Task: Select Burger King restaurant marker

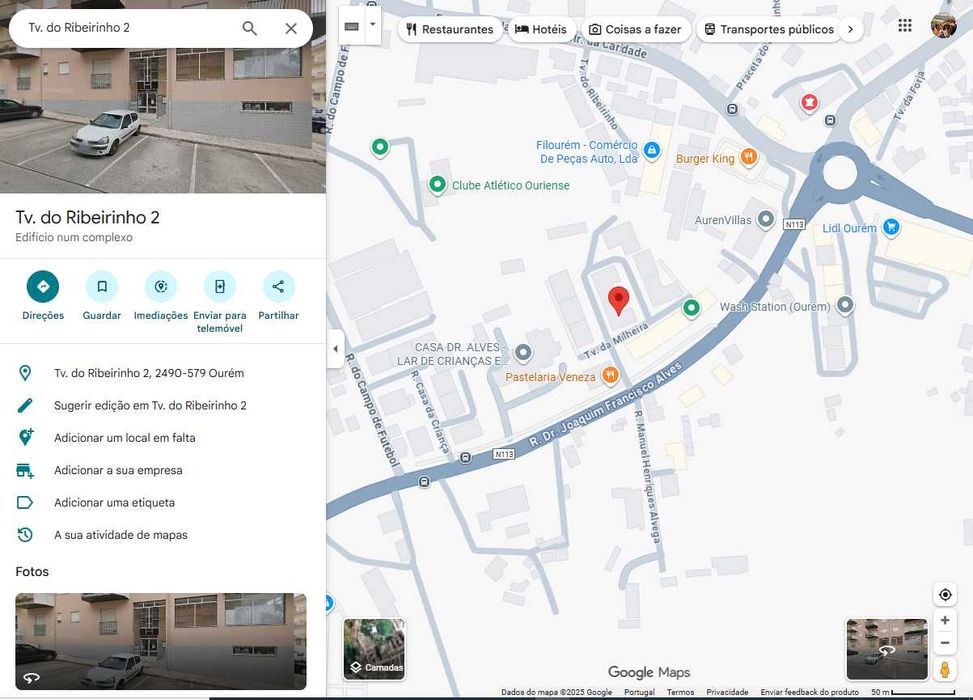Action: coord(749,157)
